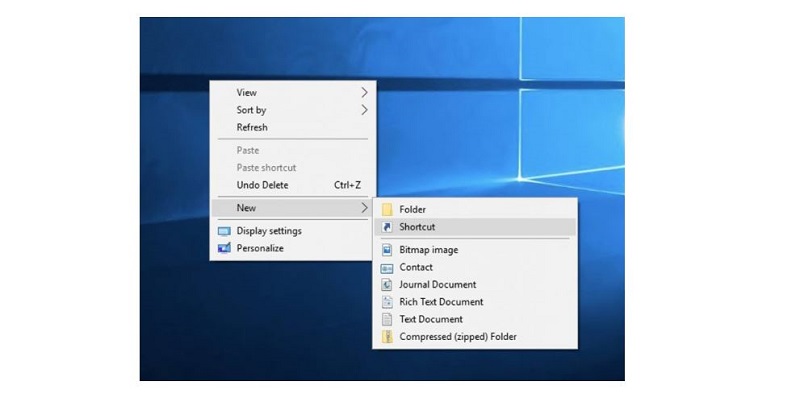Expand the View submenu arrow

click(x=364, y=92)
